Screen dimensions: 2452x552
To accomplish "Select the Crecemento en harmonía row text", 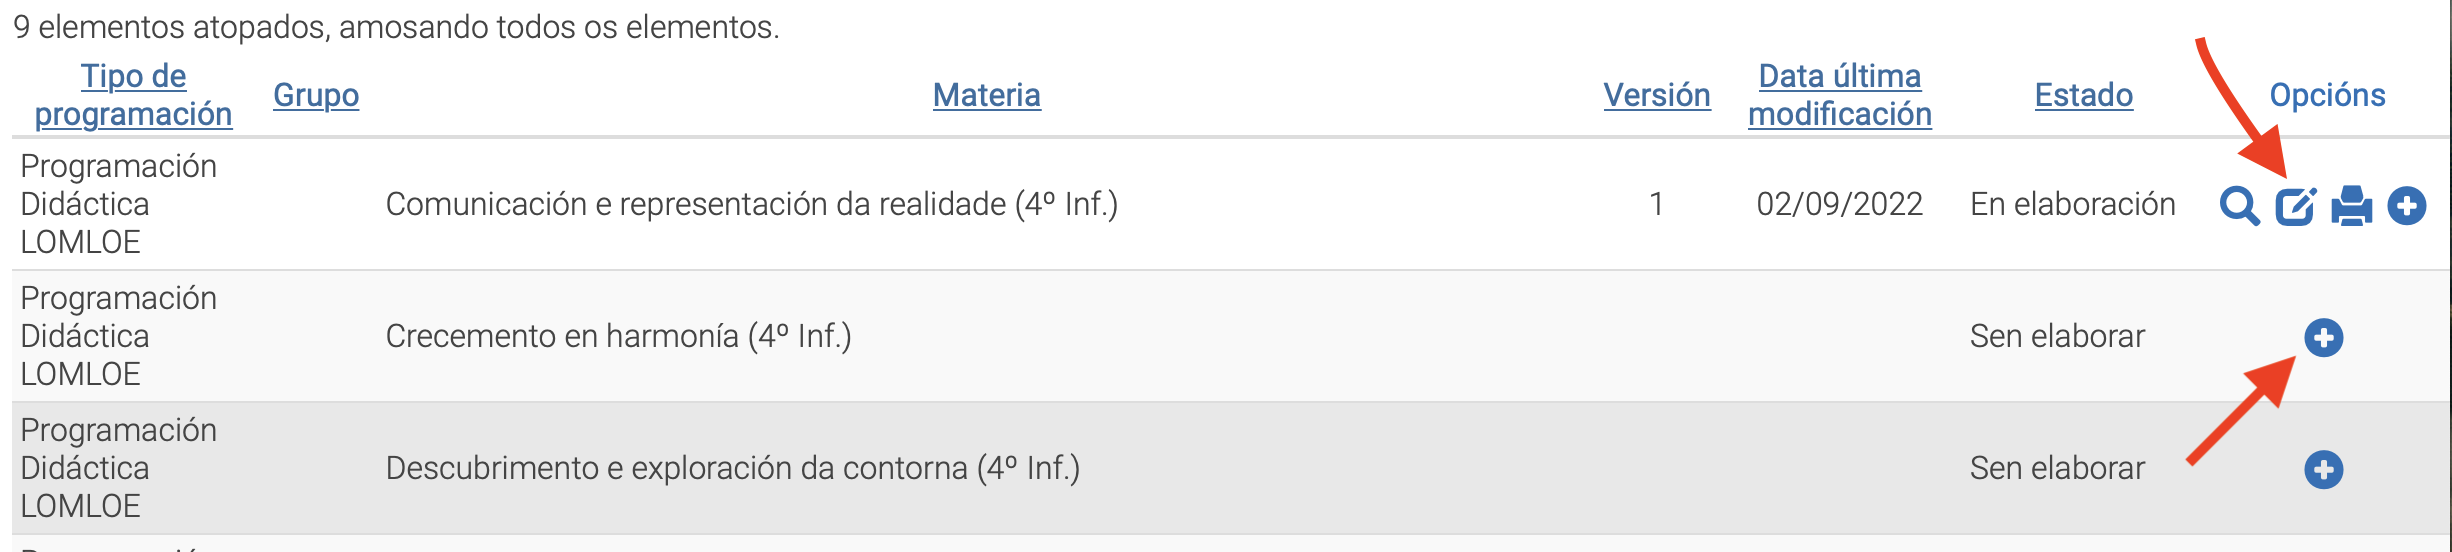I will 619,336.
